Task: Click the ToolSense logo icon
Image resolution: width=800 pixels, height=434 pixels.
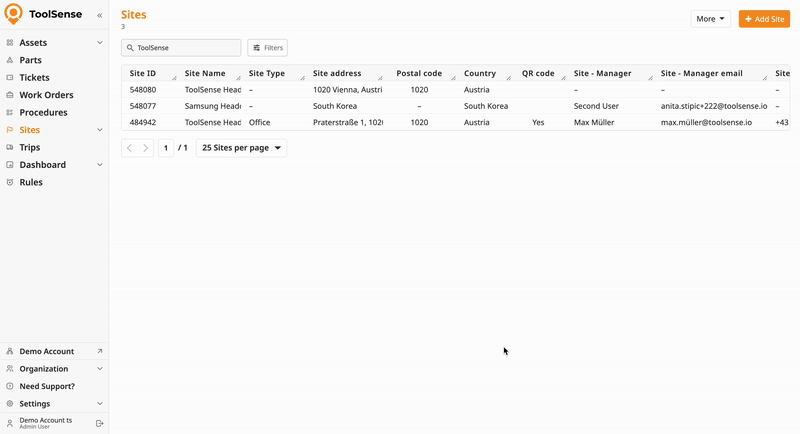Action: [13, 14]
